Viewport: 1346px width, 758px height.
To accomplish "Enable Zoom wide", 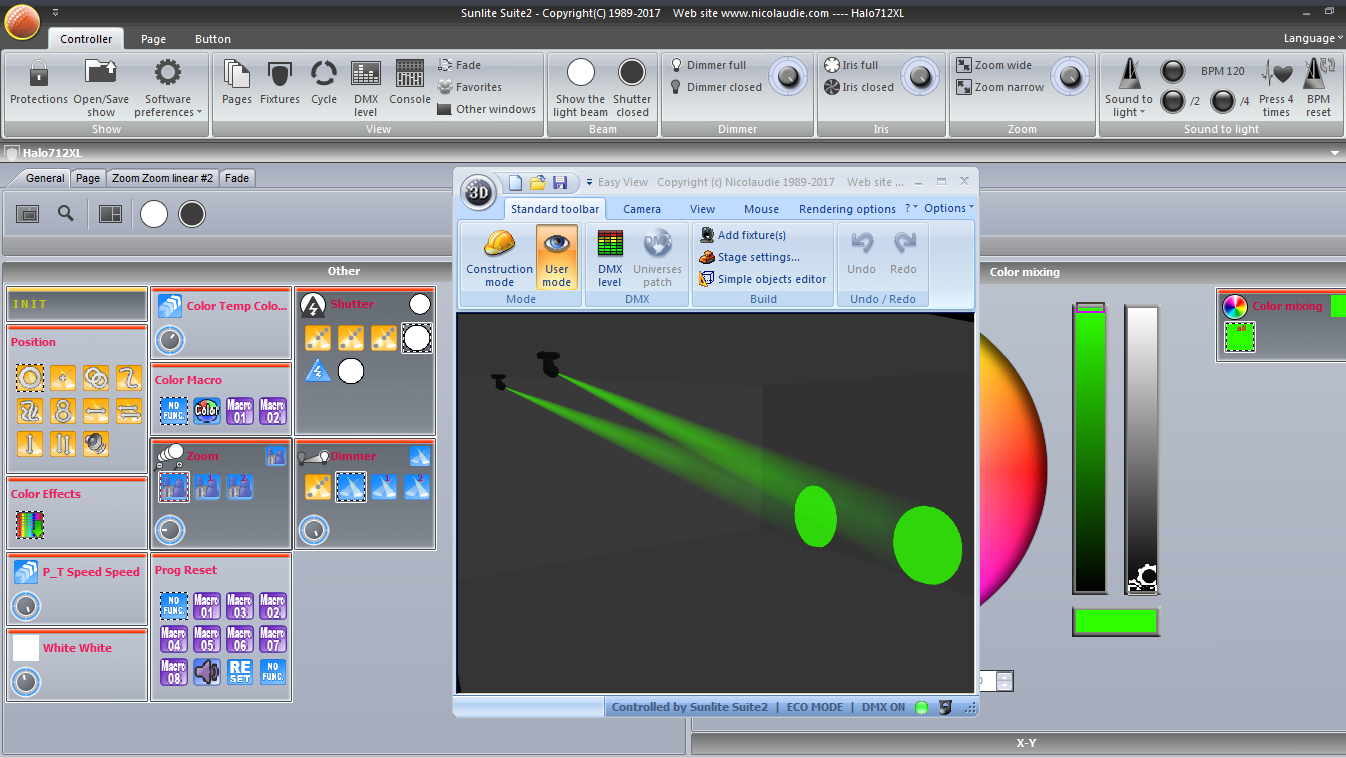I will pyautogui.click(x=994, y=65).
